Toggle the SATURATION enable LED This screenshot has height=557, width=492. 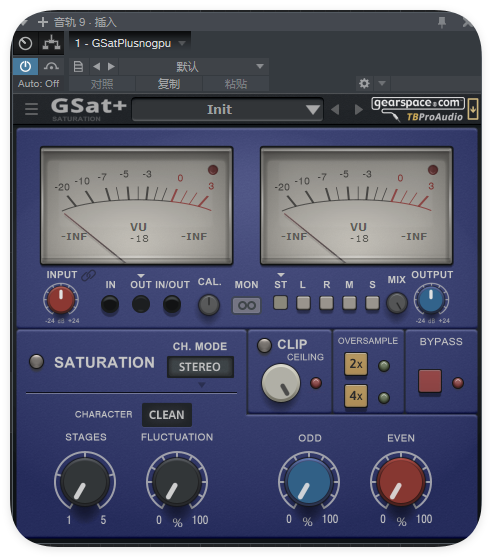coord(36,362)
